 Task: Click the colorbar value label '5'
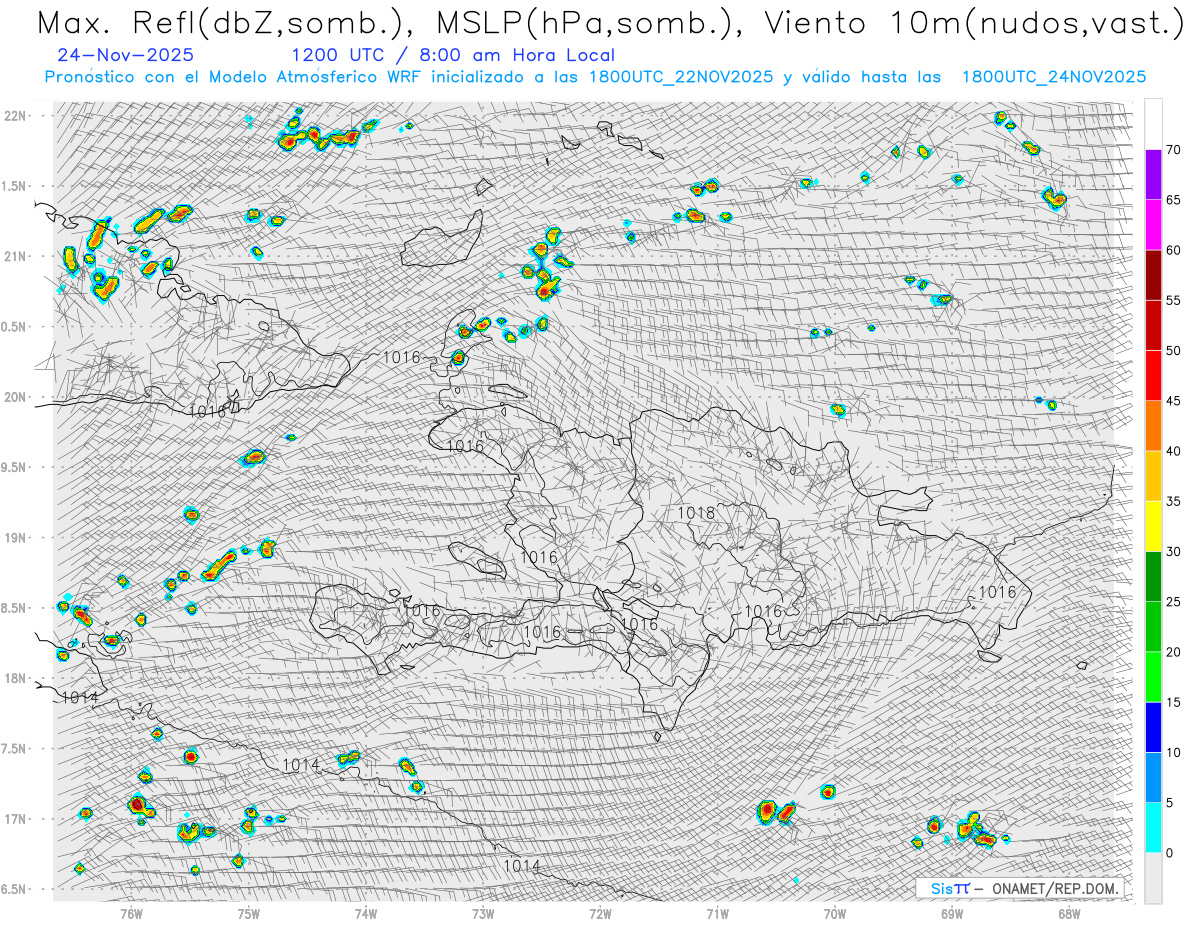[1170, 803]
